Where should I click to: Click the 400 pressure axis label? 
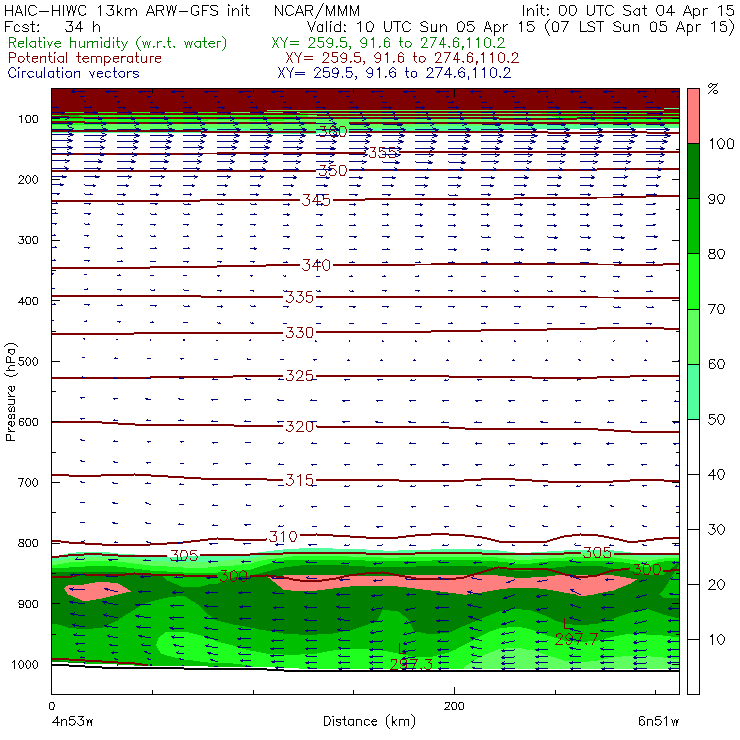pos(28,301)
